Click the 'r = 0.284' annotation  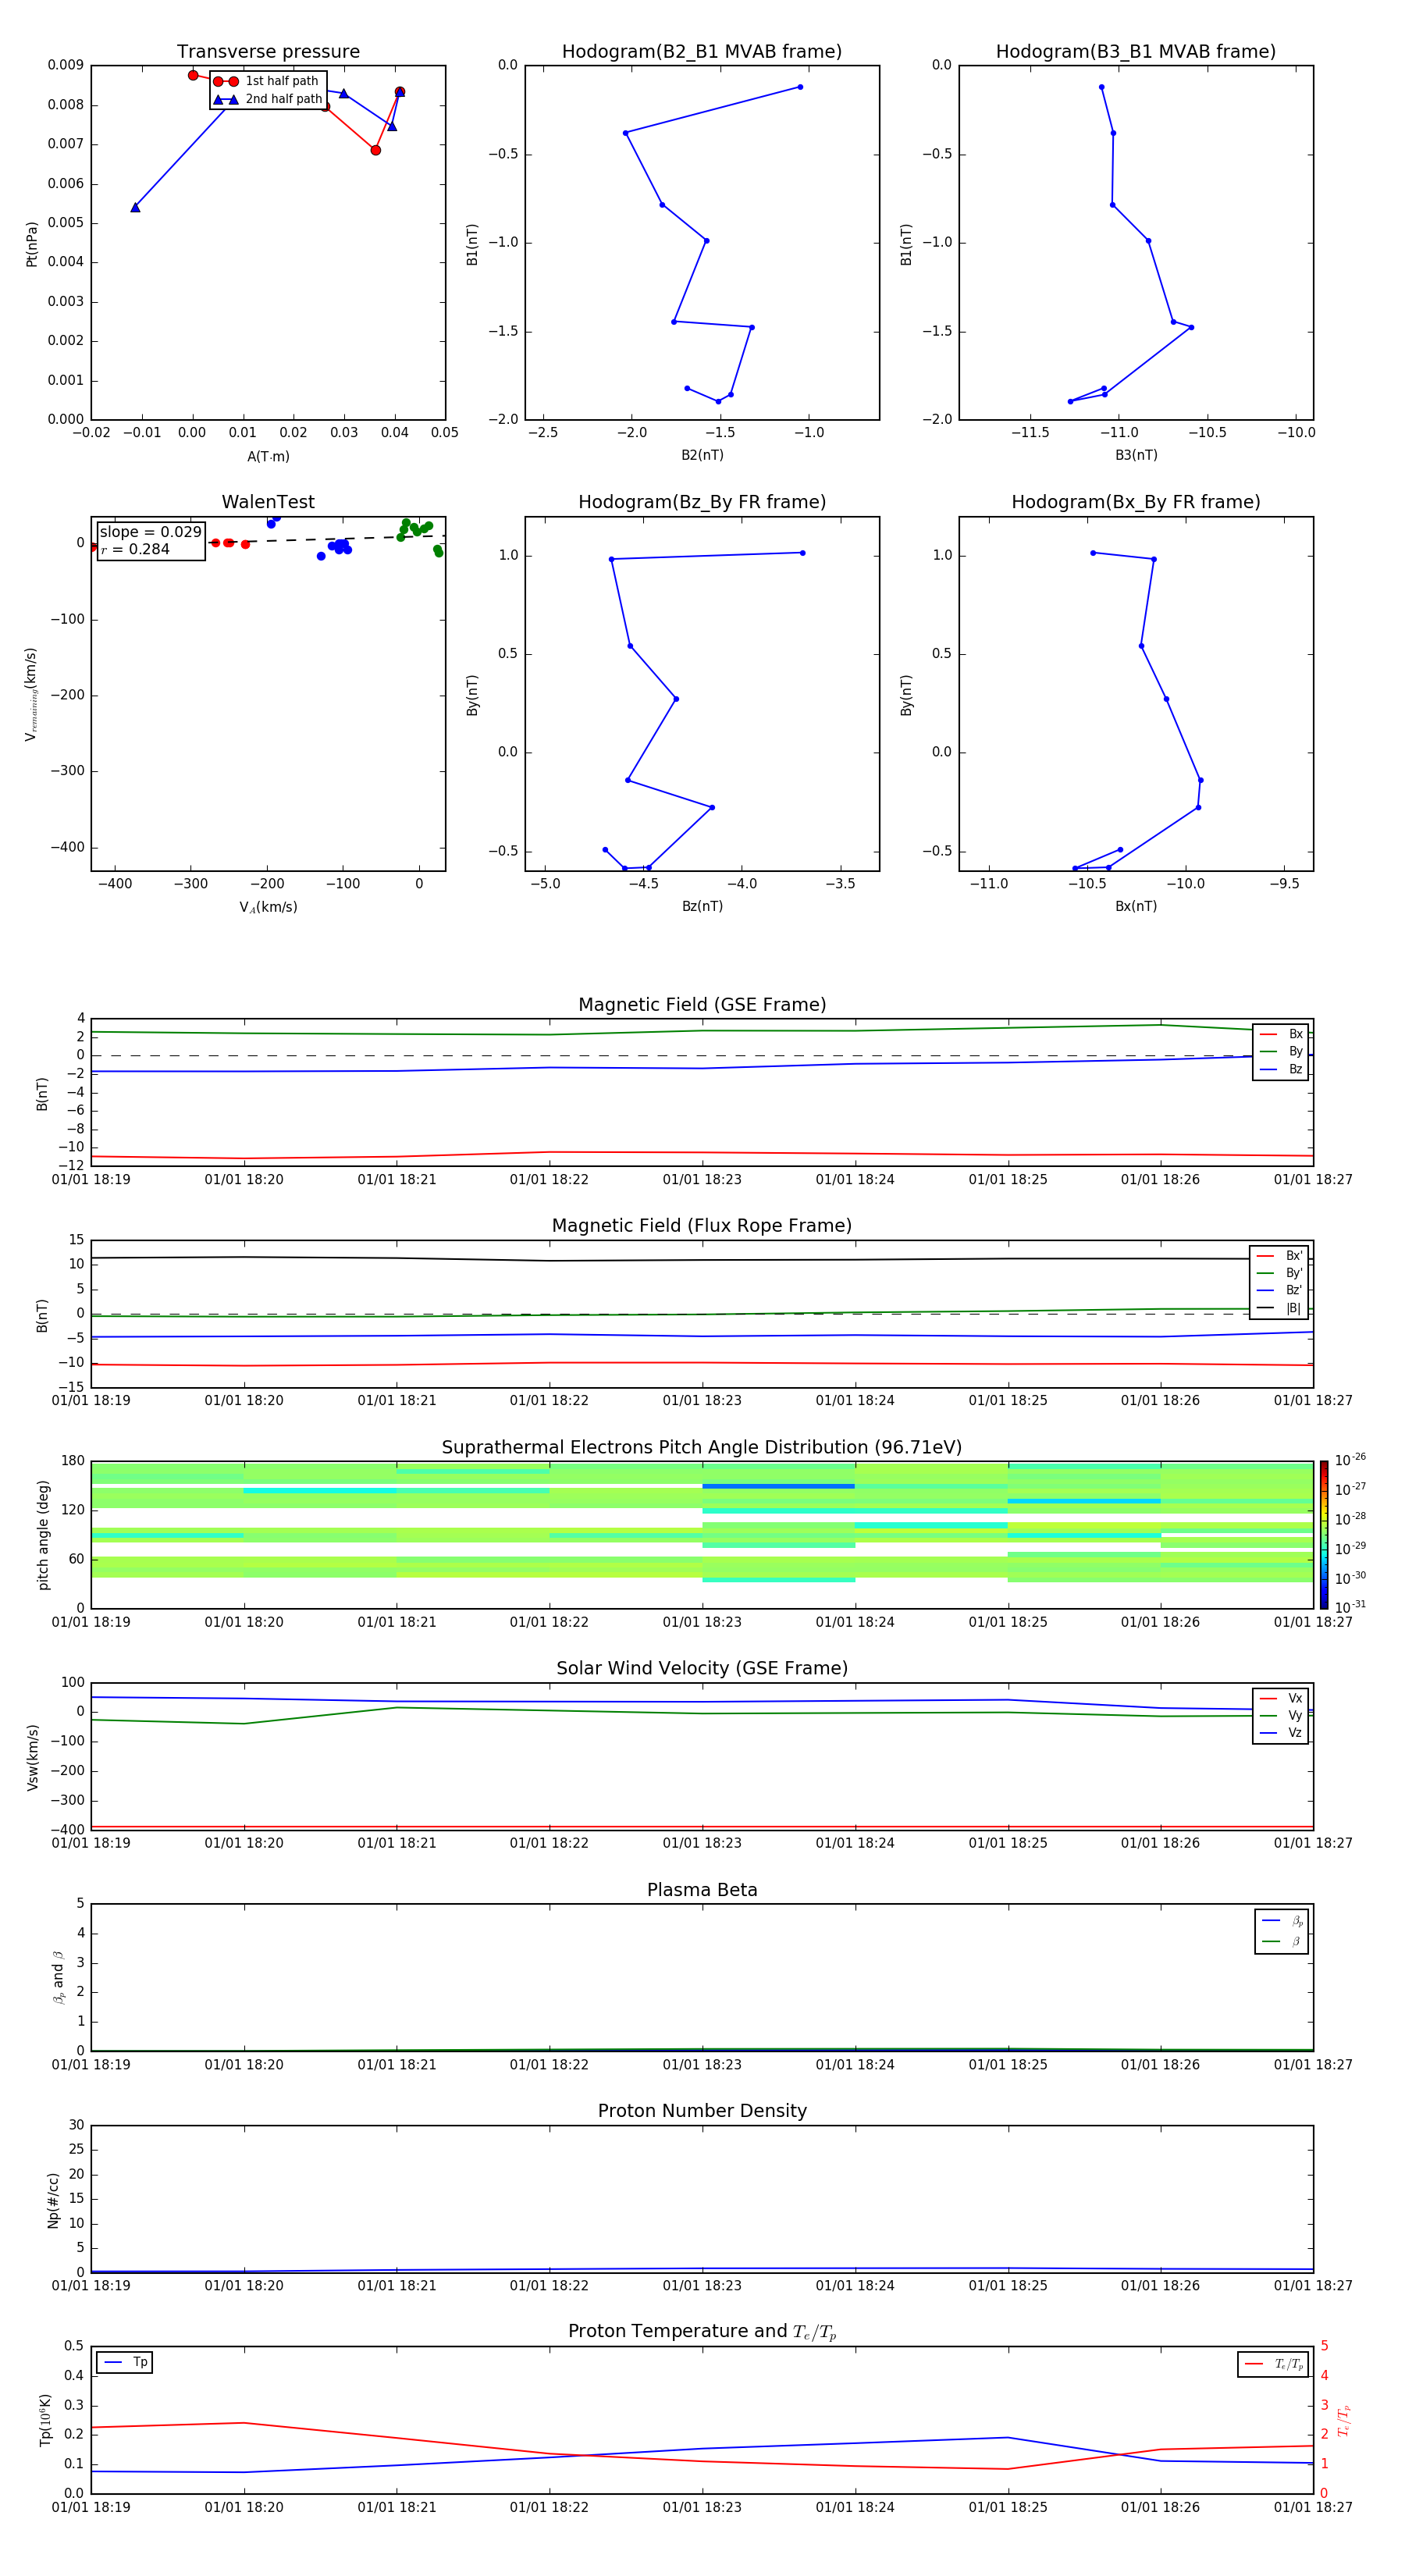135,549
